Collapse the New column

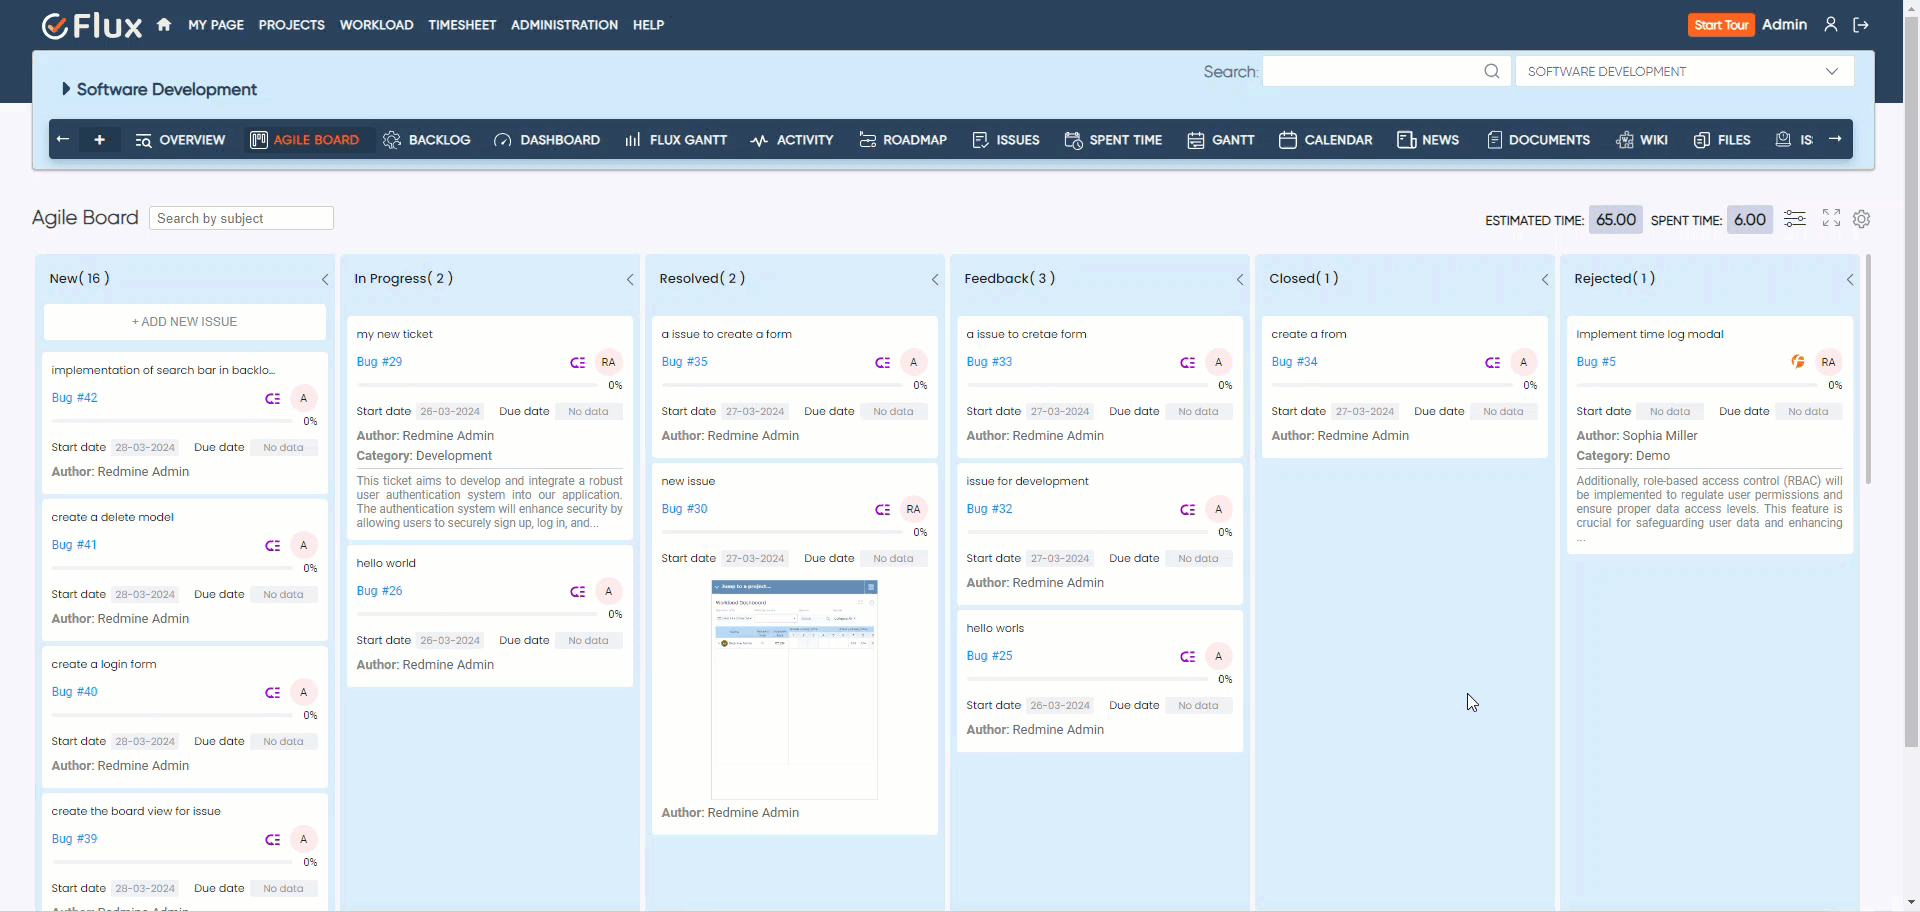tap(325, 280)
